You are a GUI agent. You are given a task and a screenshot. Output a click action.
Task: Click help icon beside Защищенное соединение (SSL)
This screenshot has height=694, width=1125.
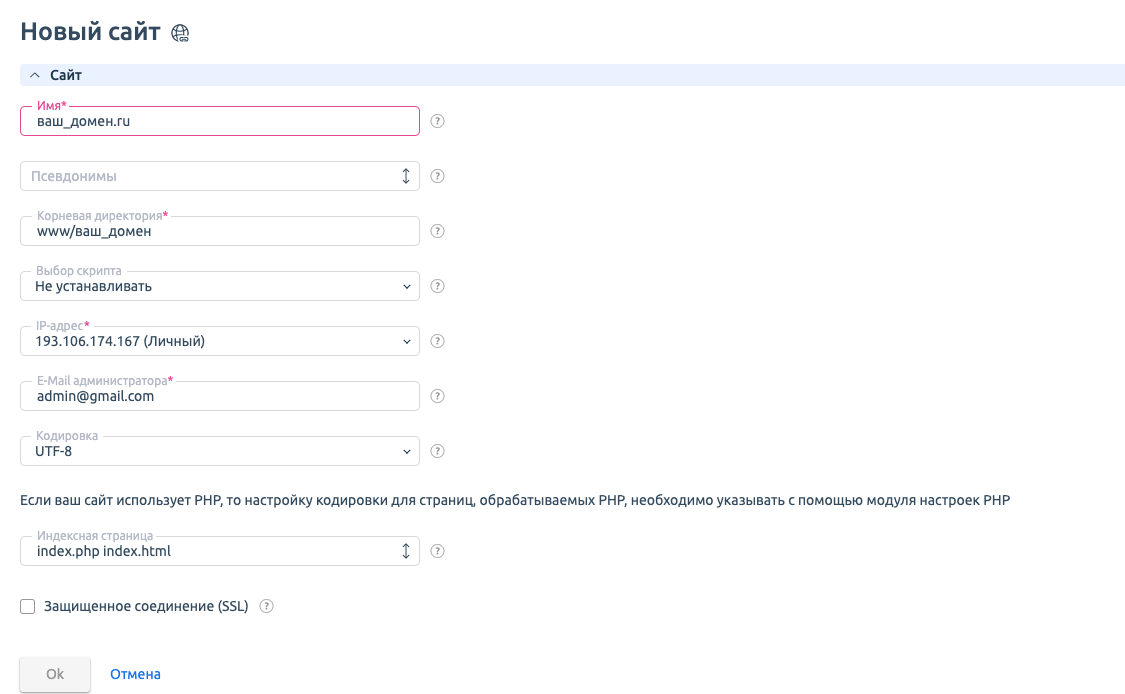tap(267, 606)
